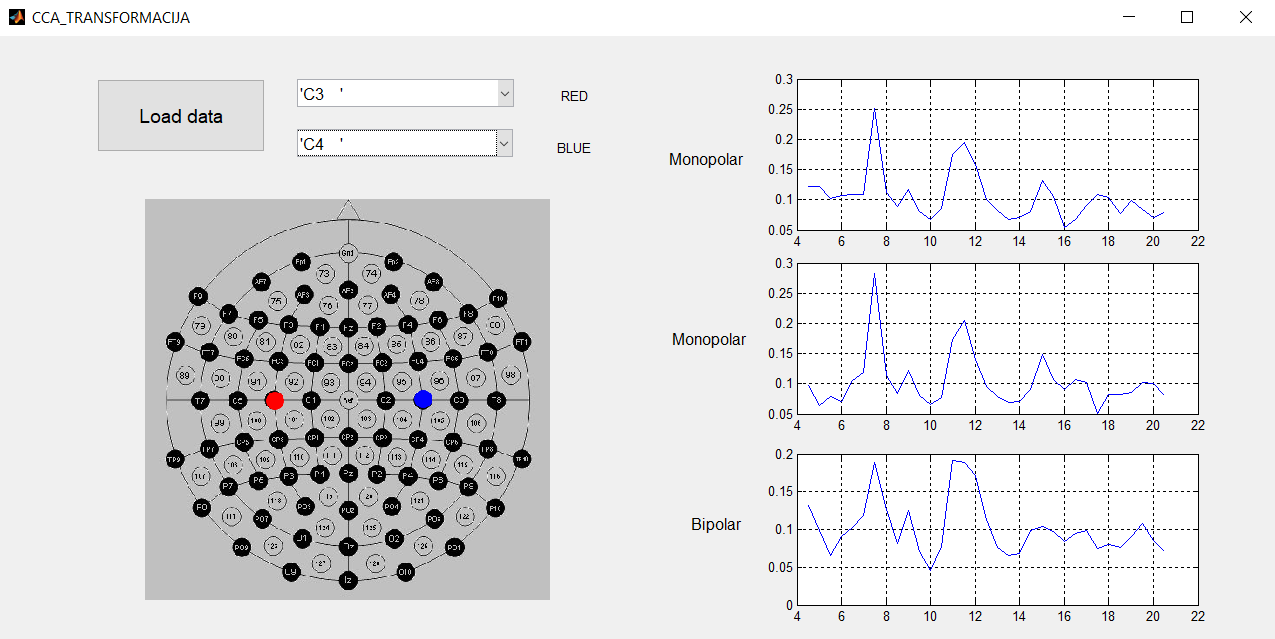1275x639 pixels.
Task: Select the T8 electrode
Action: (x=496, y=399)
